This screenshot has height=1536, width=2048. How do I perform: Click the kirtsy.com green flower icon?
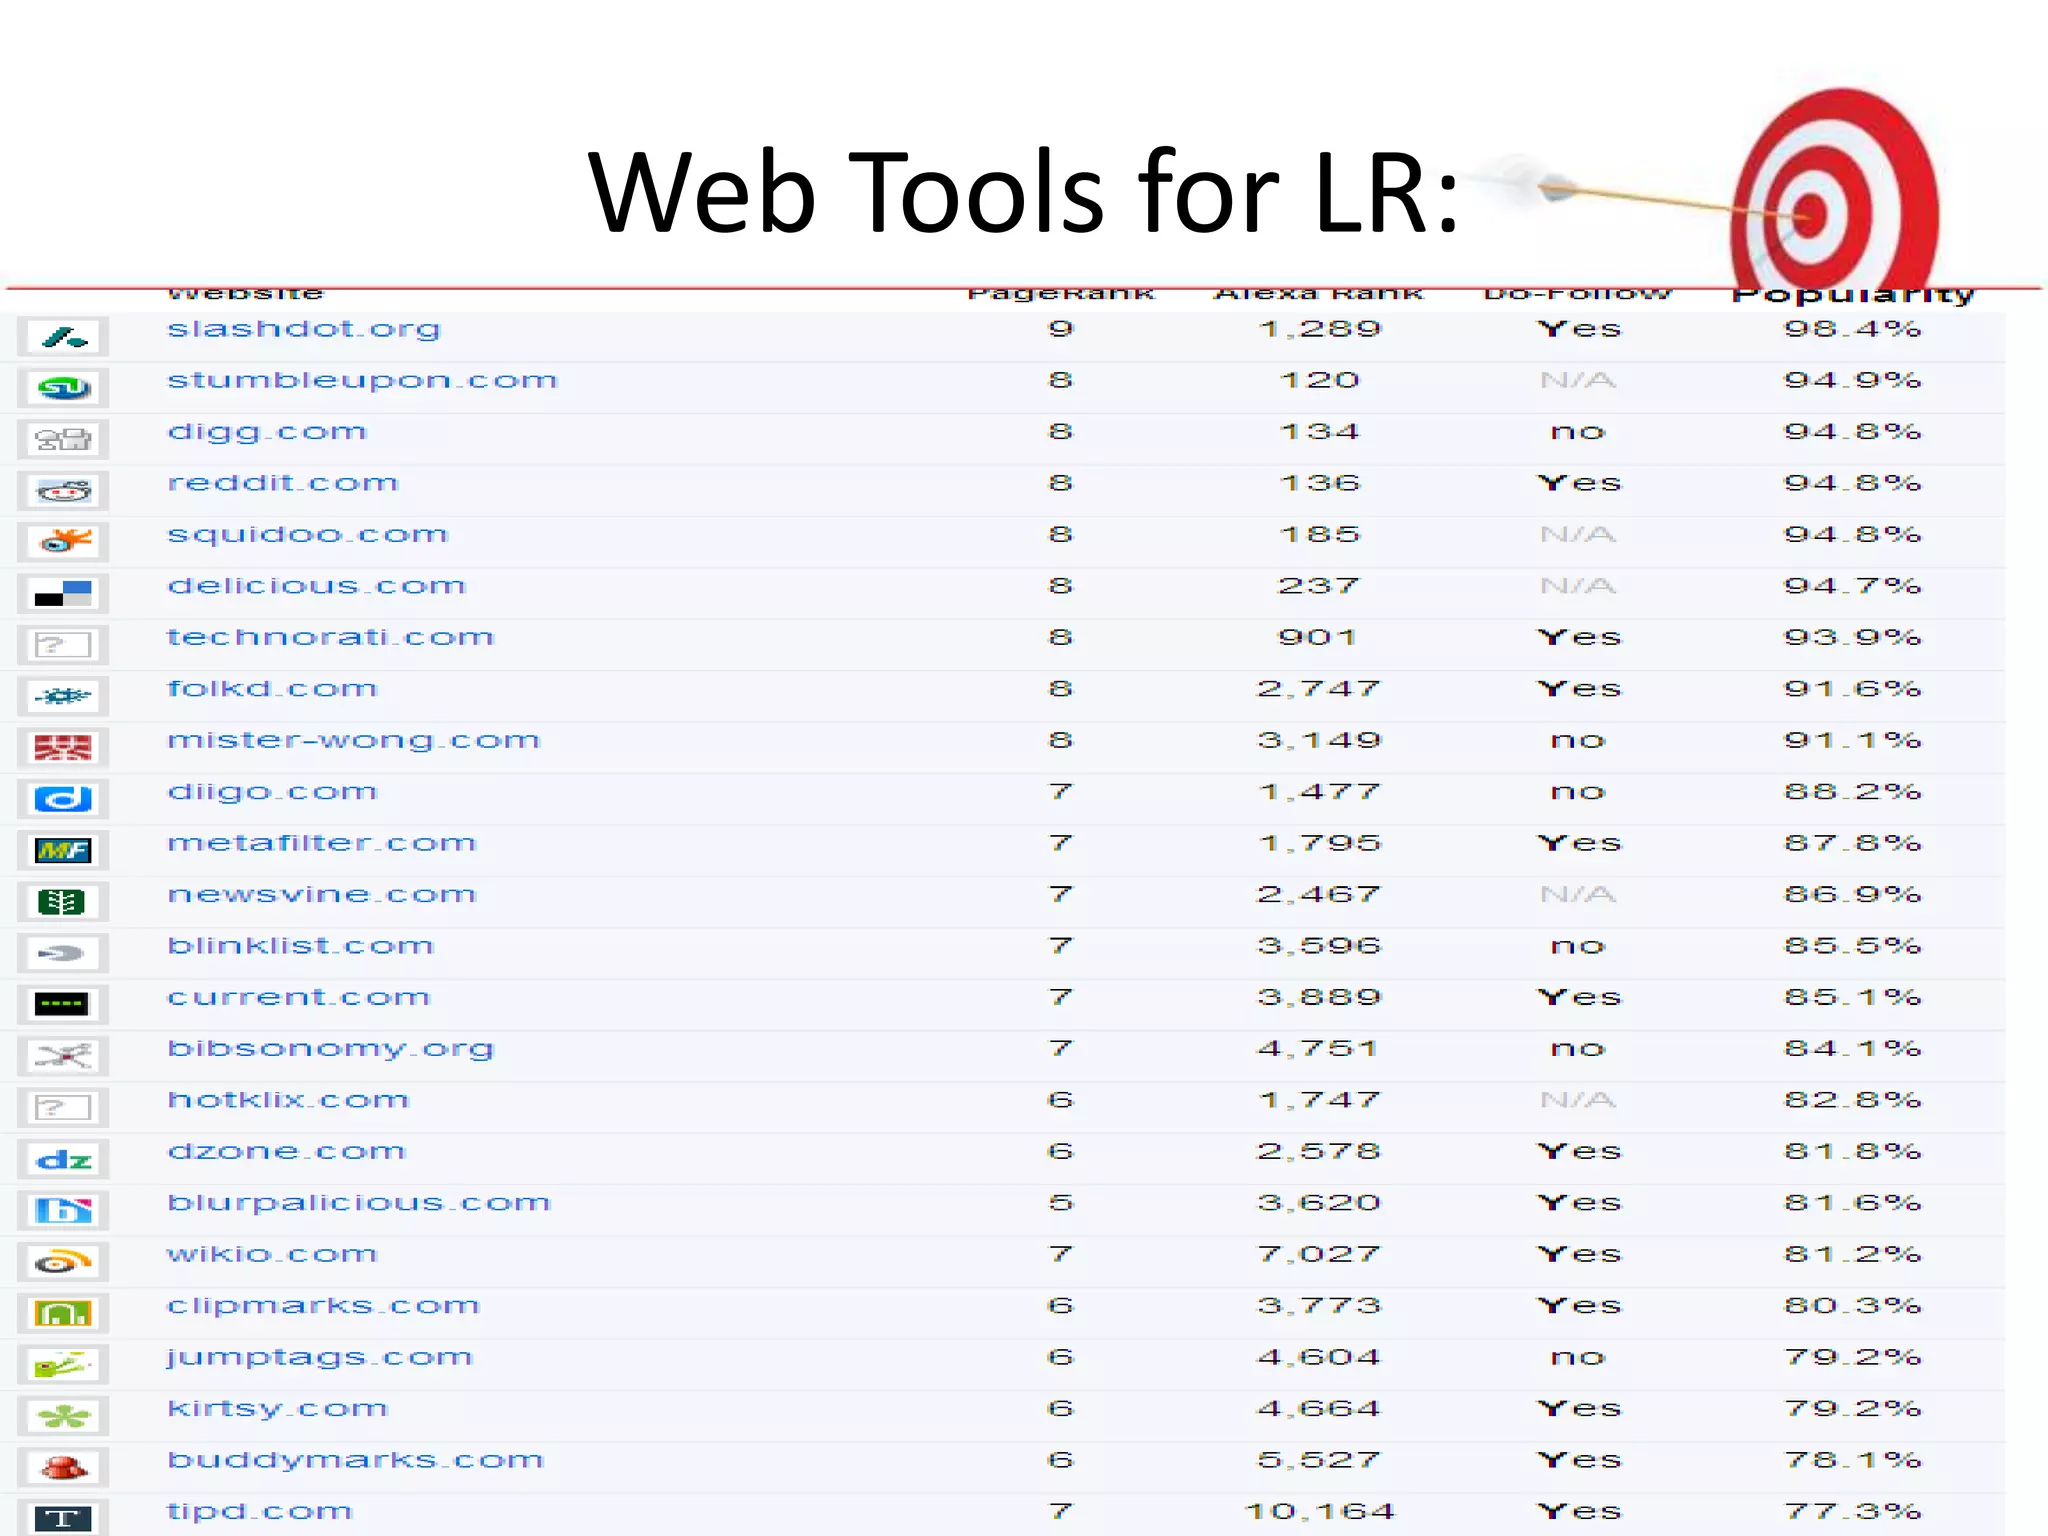pyautogui.click(x=63, y=1416)
